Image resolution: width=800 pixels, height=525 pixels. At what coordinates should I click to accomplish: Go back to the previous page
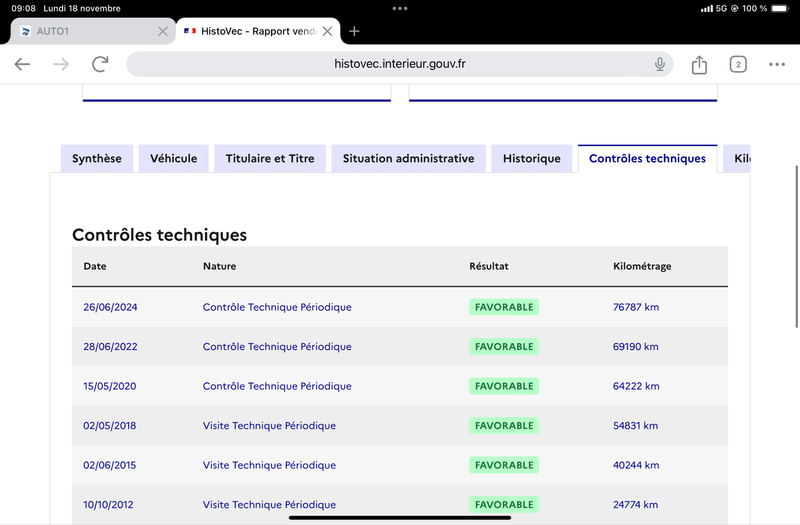22,64
